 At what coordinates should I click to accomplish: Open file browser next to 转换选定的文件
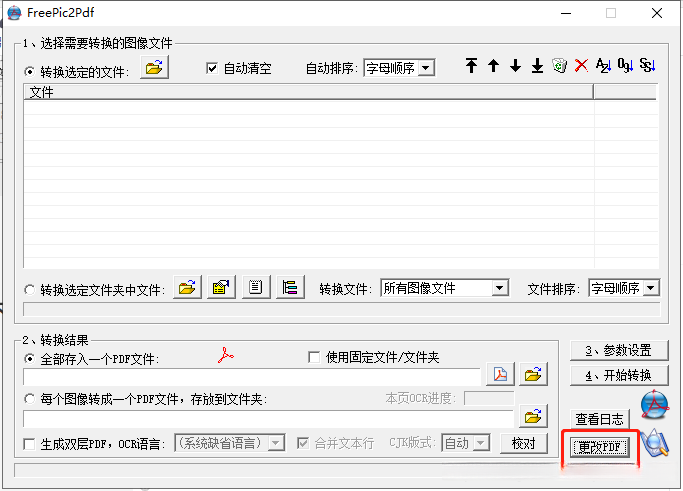click(154, 68)
